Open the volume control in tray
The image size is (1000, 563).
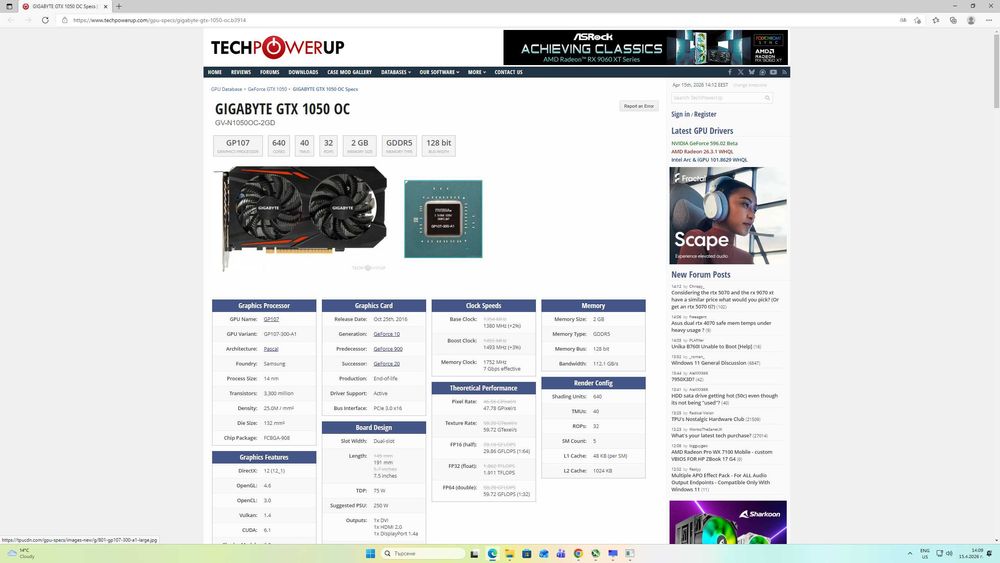949,553
